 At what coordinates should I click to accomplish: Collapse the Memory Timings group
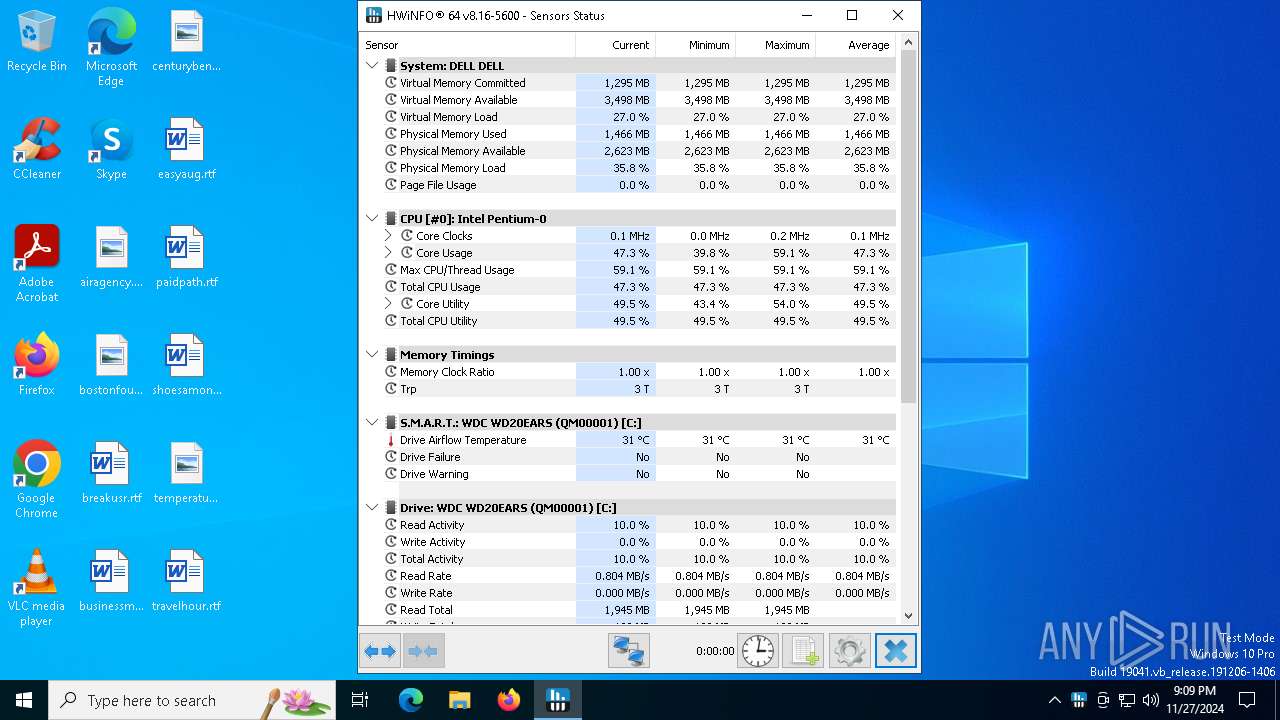372,355
